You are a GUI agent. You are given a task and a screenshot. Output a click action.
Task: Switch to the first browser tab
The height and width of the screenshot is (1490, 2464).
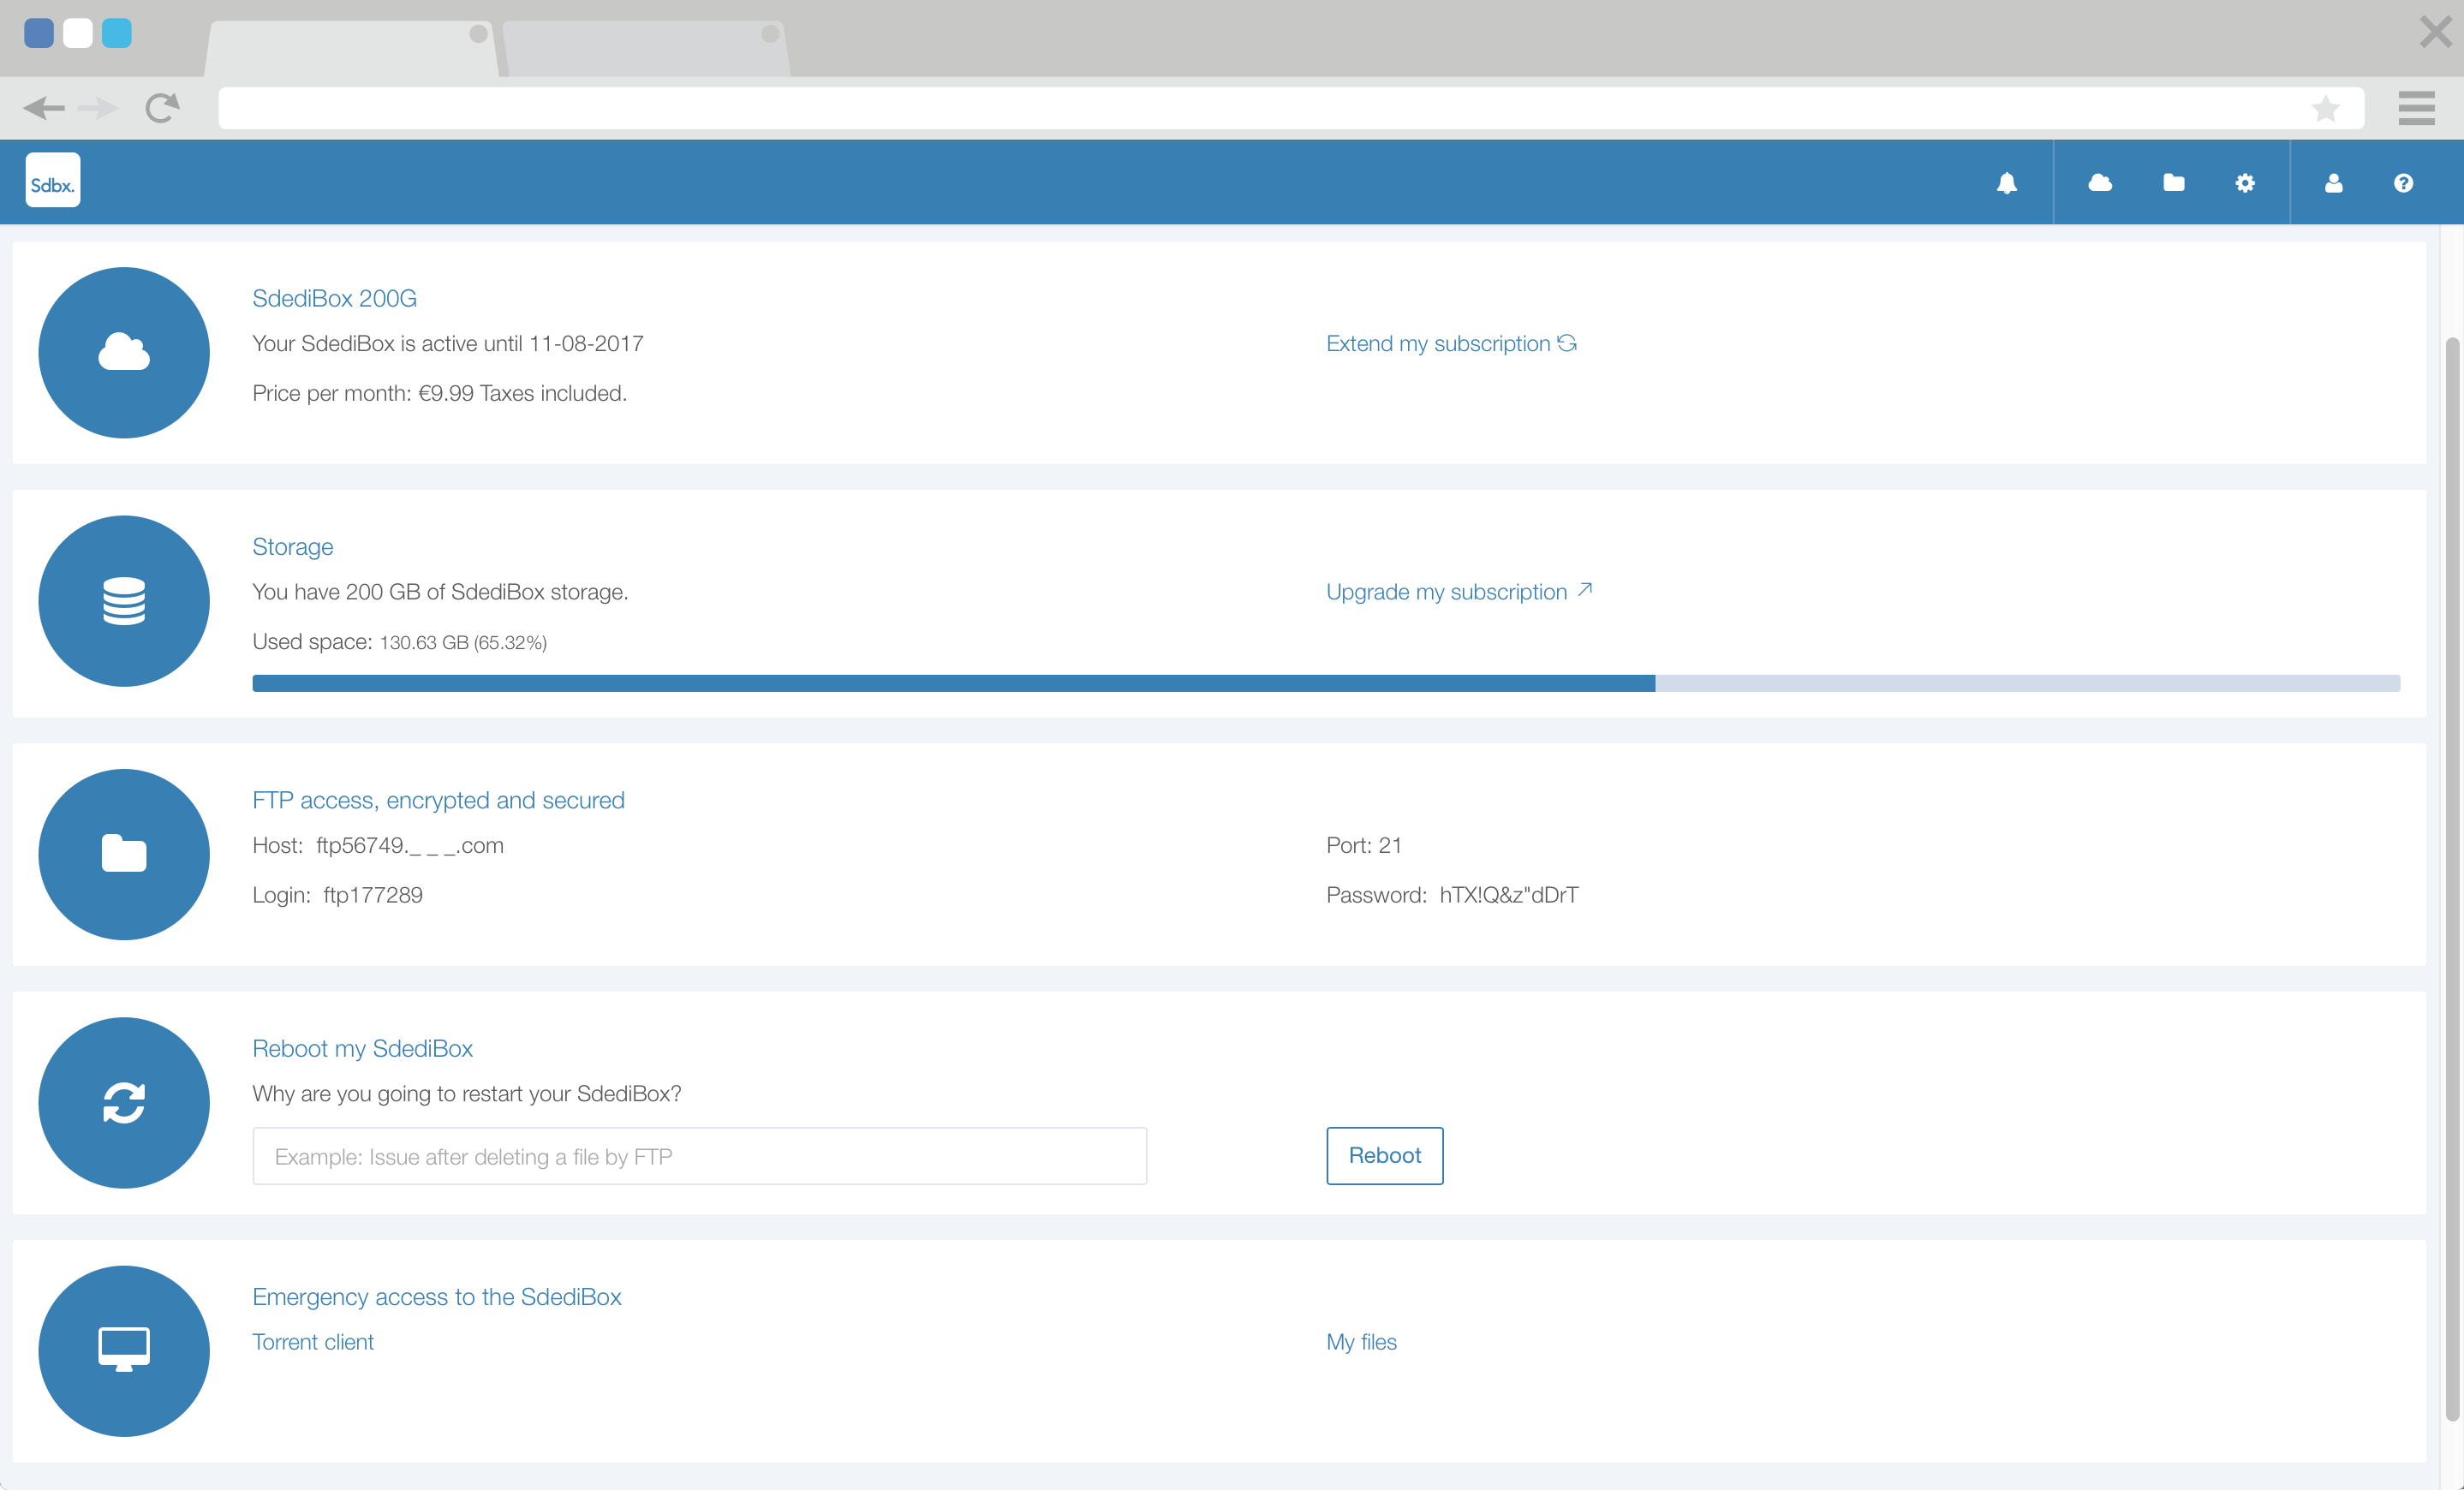pyautogui.click(x=350, y=48)
